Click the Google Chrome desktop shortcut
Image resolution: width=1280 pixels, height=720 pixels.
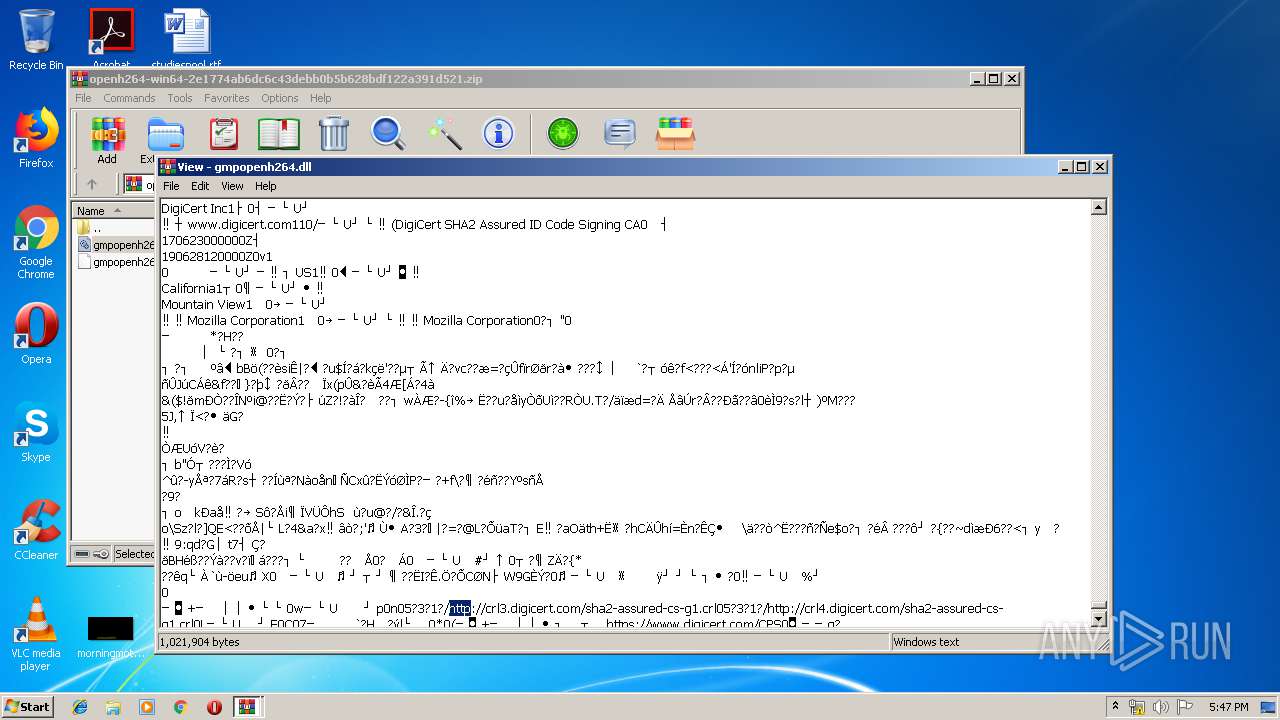tap(36, 243)
